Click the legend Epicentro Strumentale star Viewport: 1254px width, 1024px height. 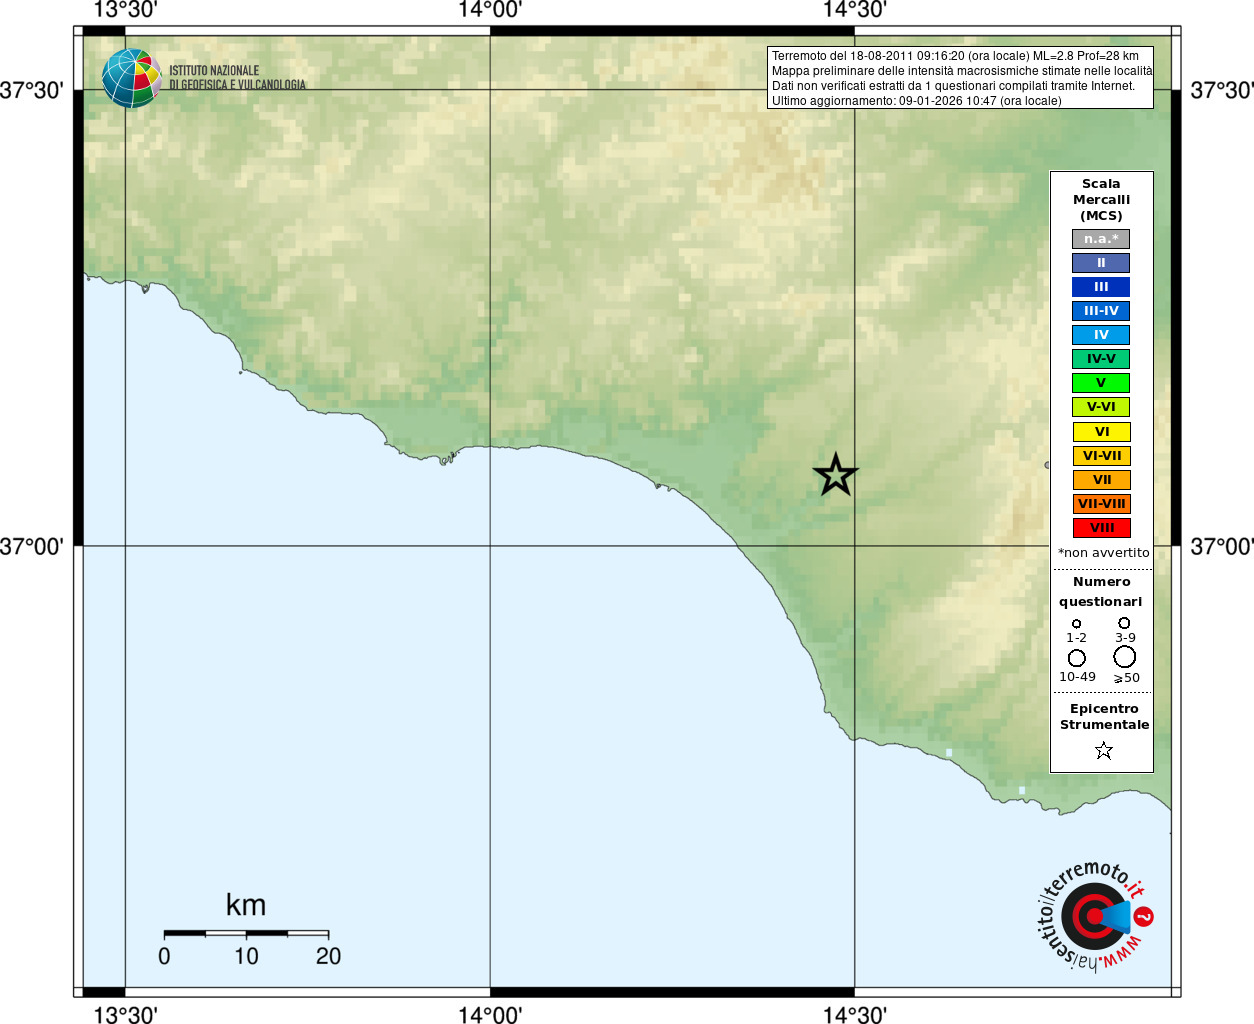[1104, 750]
